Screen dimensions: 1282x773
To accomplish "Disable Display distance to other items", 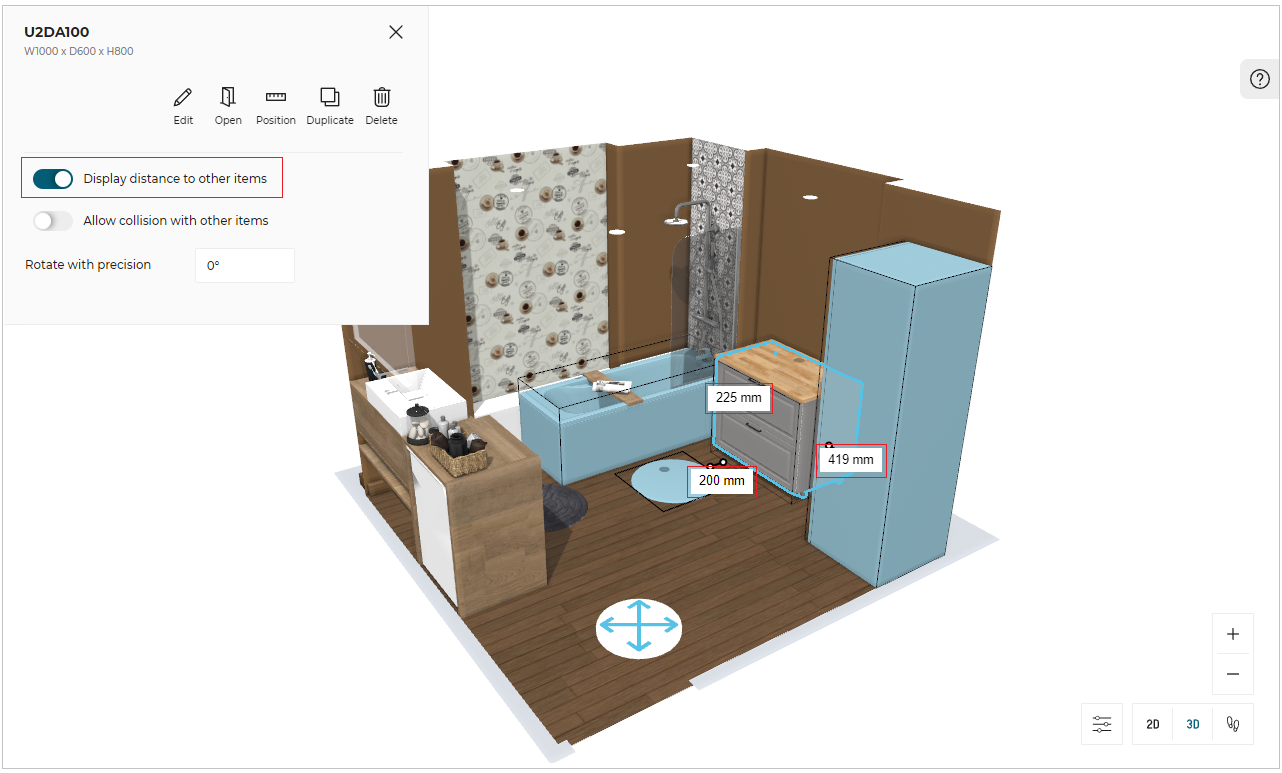I will click(x=53, y=179).
